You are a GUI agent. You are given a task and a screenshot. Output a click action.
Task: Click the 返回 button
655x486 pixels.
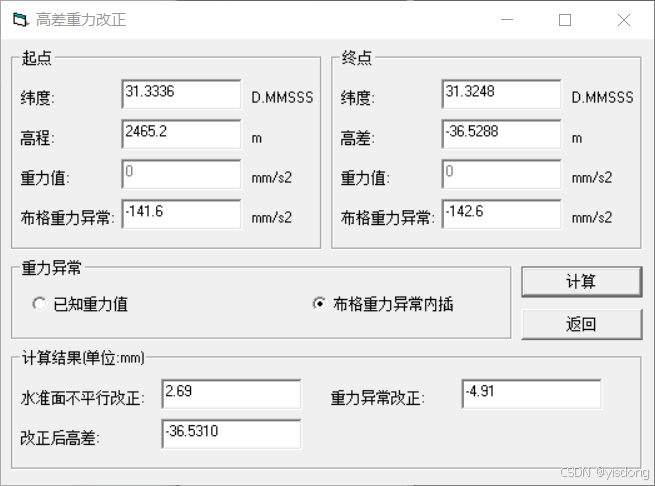(581, 324)
